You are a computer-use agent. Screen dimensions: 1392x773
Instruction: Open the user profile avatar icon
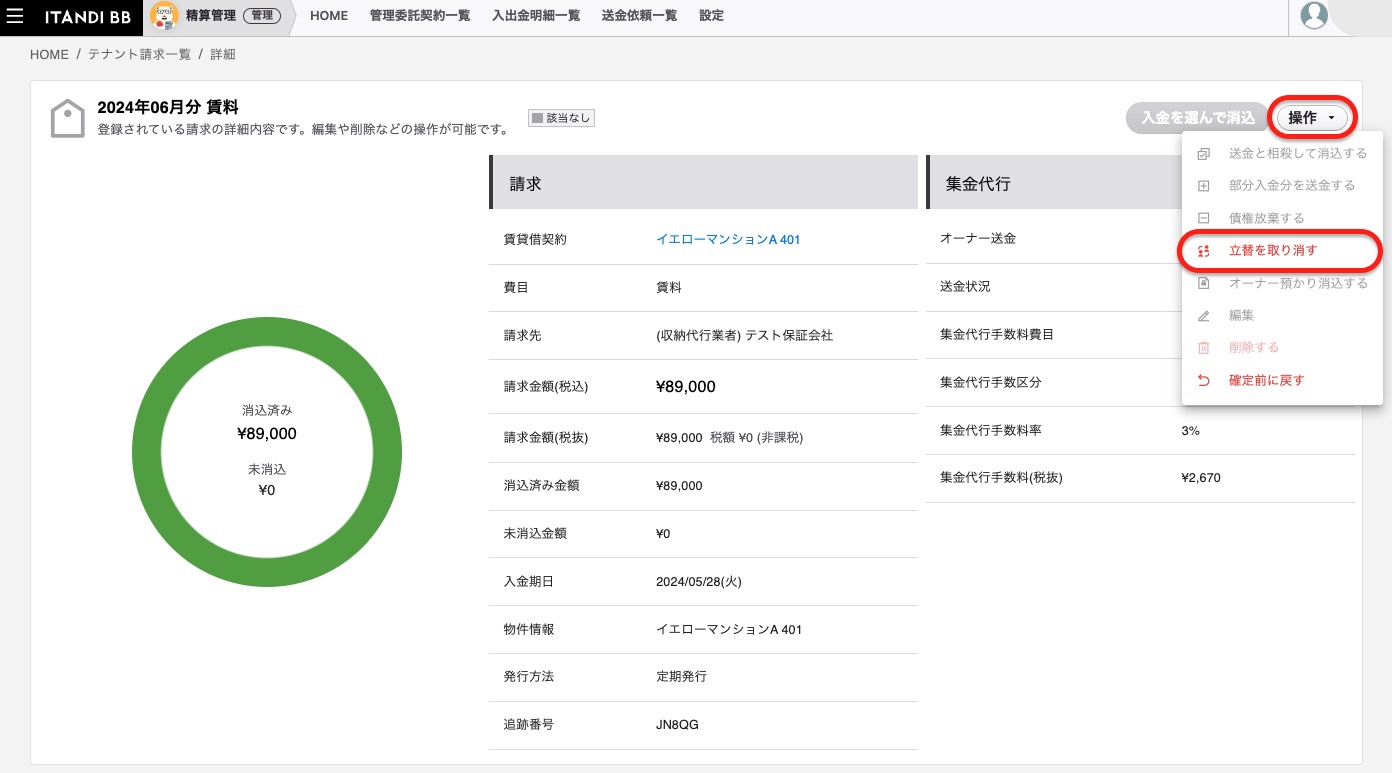pos(1314,16)
